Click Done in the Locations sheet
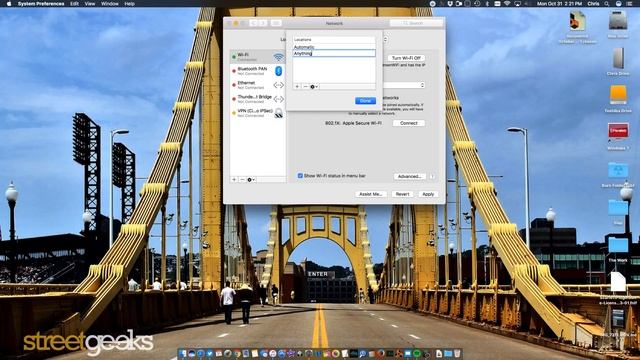Screen dimensions: 640x360 point(365,100)
